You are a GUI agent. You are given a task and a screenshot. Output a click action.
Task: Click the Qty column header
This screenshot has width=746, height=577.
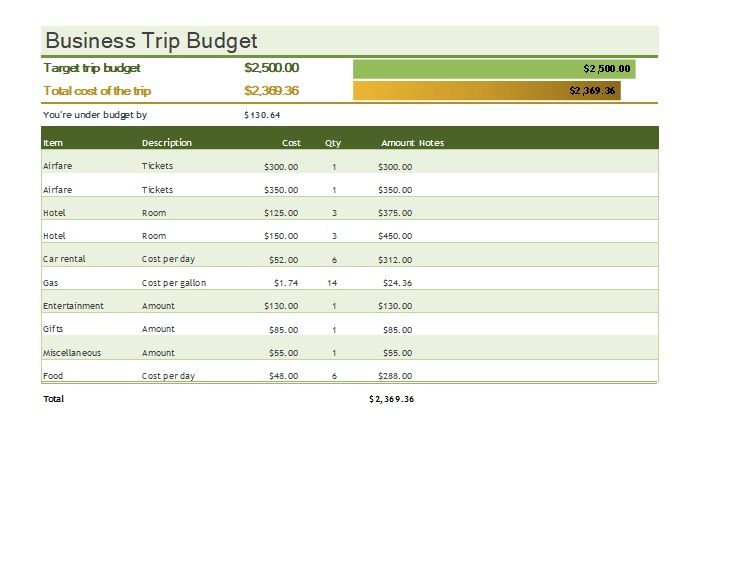333,143
